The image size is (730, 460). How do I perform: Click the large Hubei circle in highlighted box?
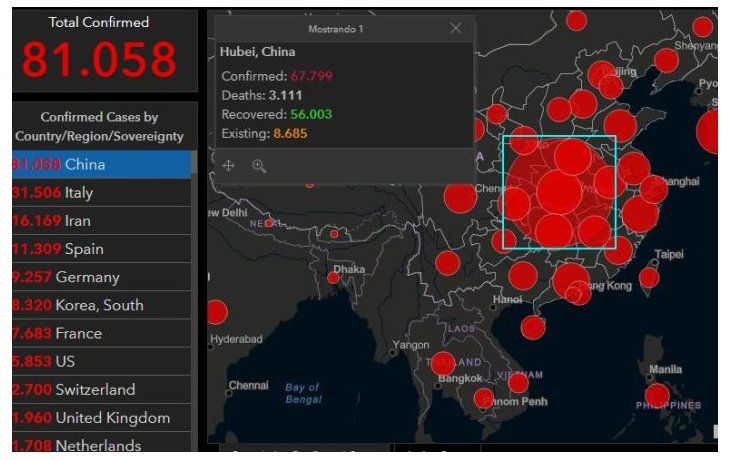(559, 192)
